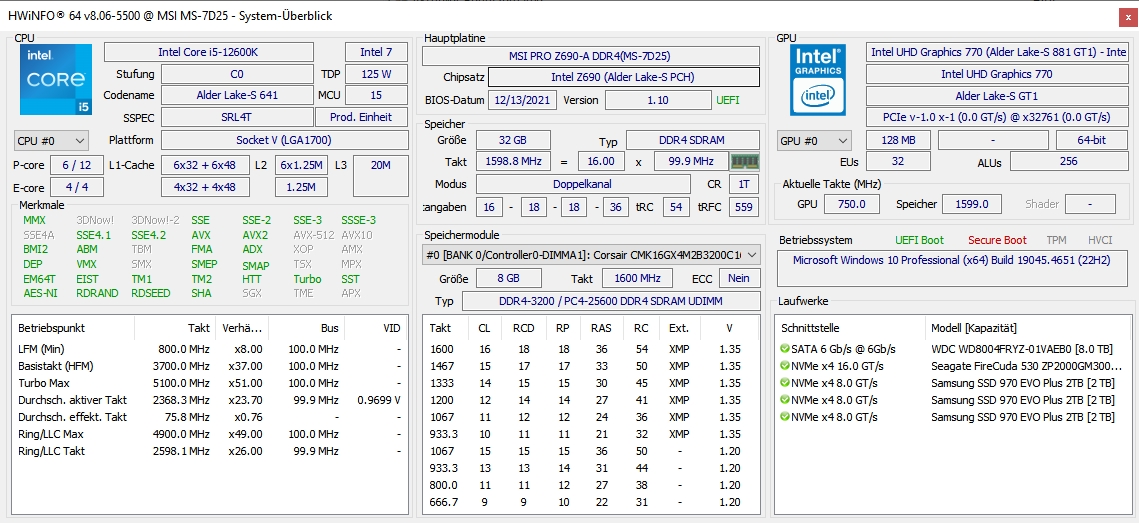Click the SSE4.2 feature label
The image size is (1139, 523).
(148, 235)
